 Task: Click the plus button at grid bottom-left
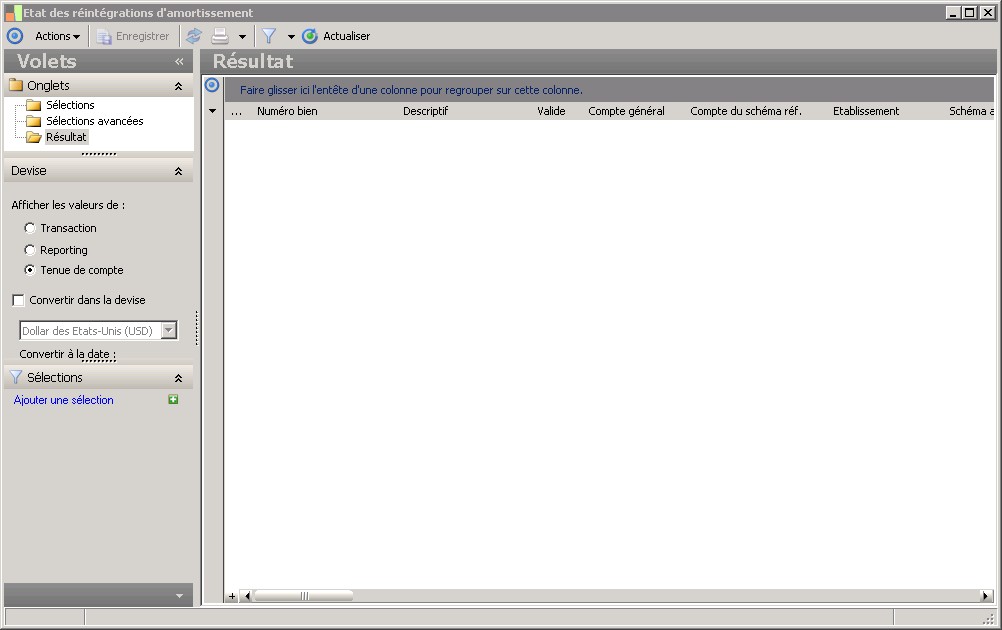pos(231,596)
